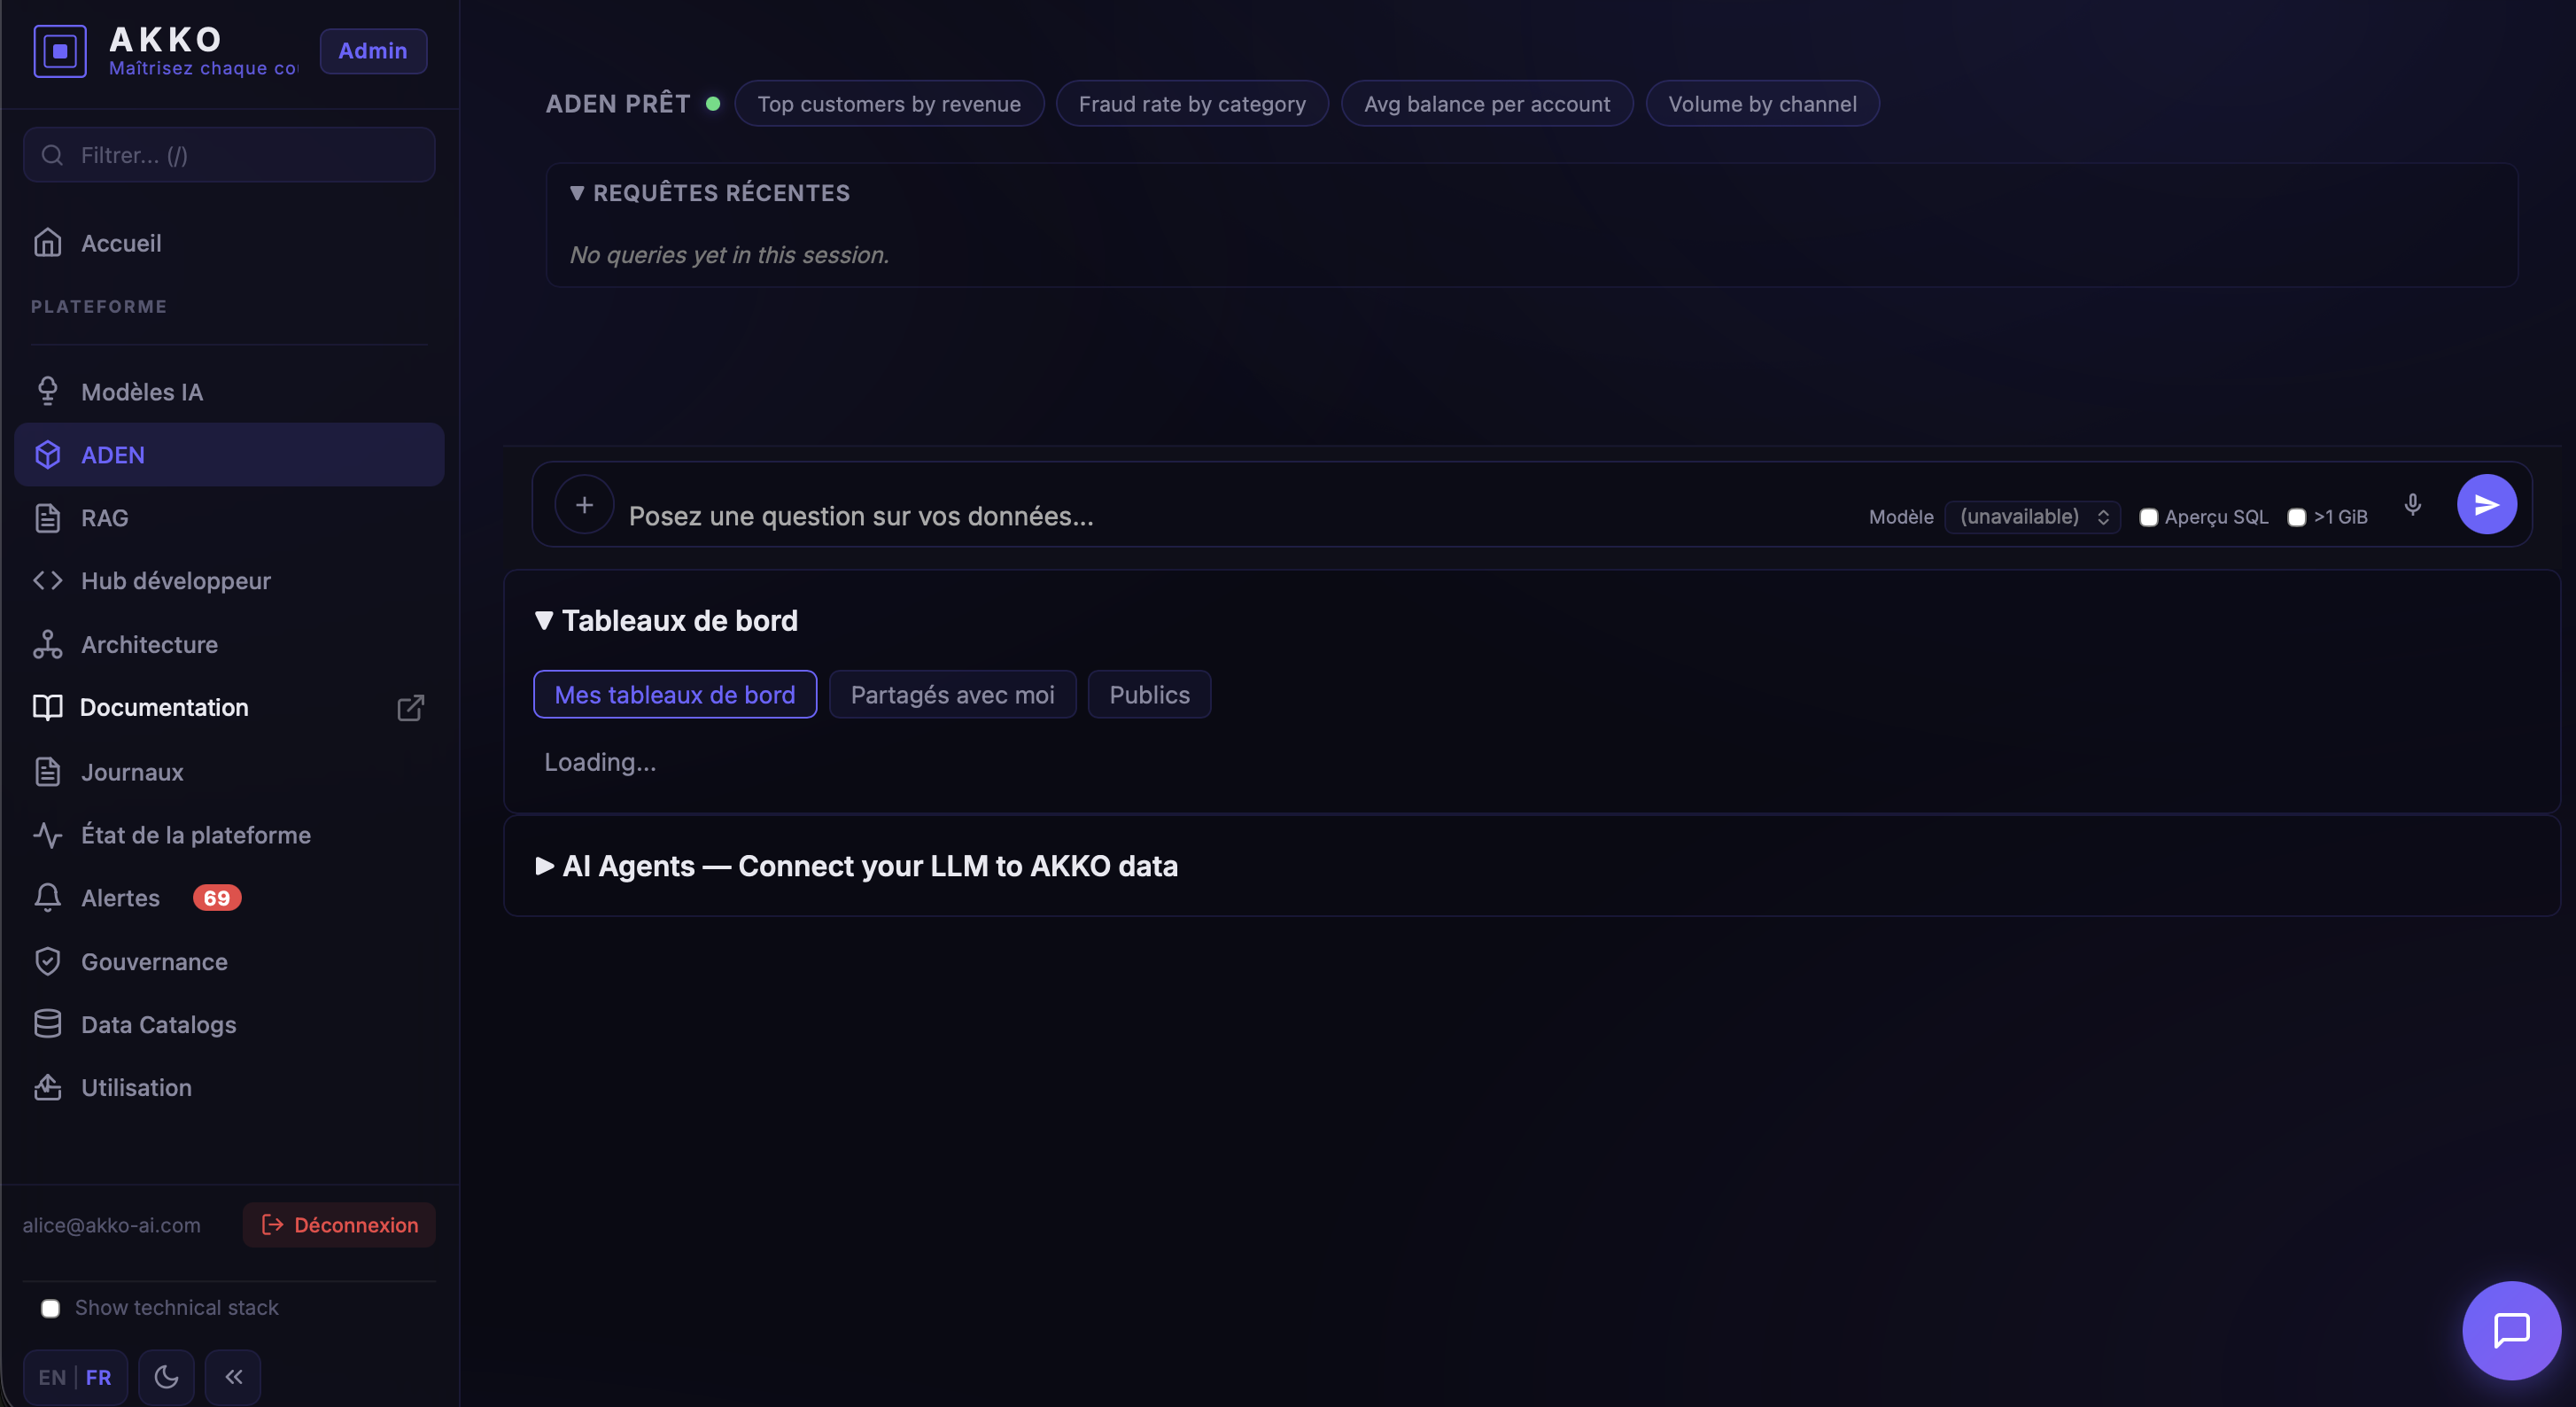
Task: Click the Modèles IA lightbulb icon
Action: pos(47,391)
